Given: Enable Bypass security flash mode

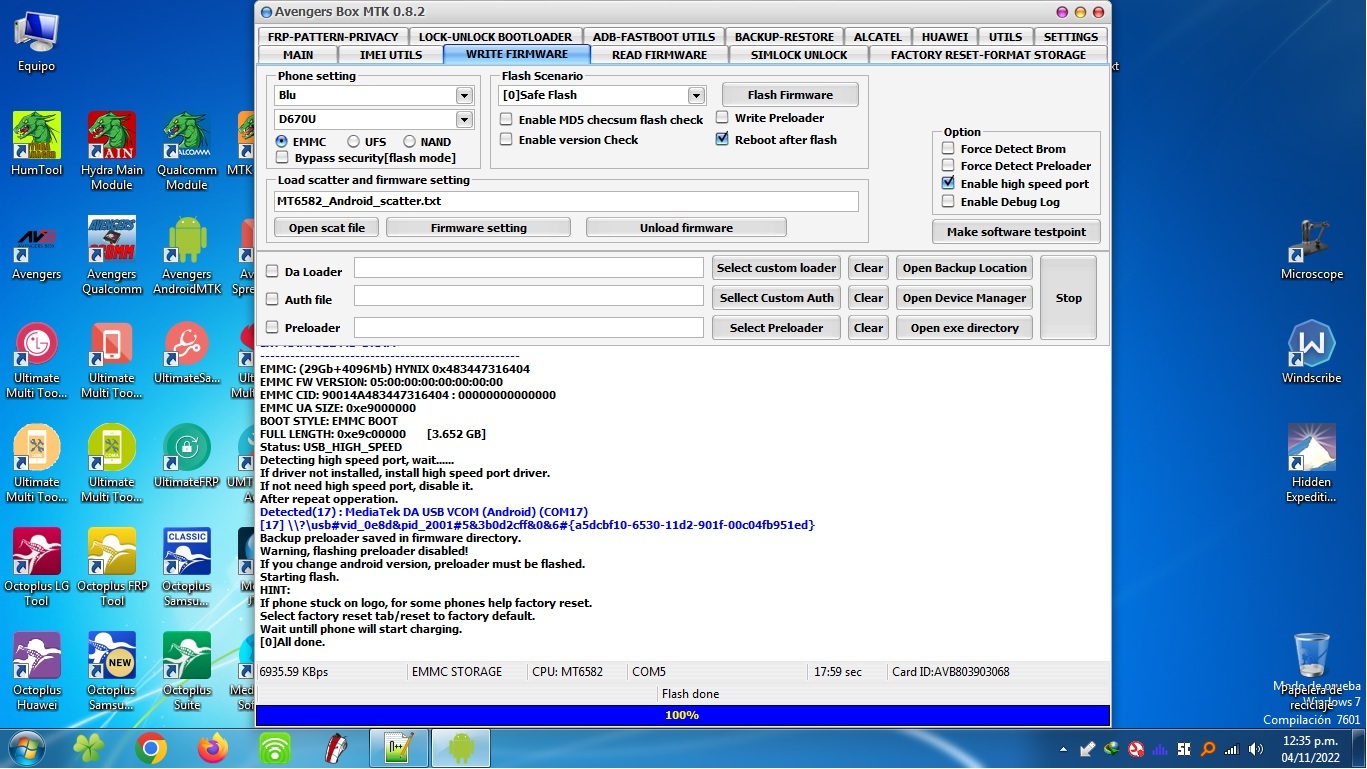Looking at the screenshot, I should [282, 158].
